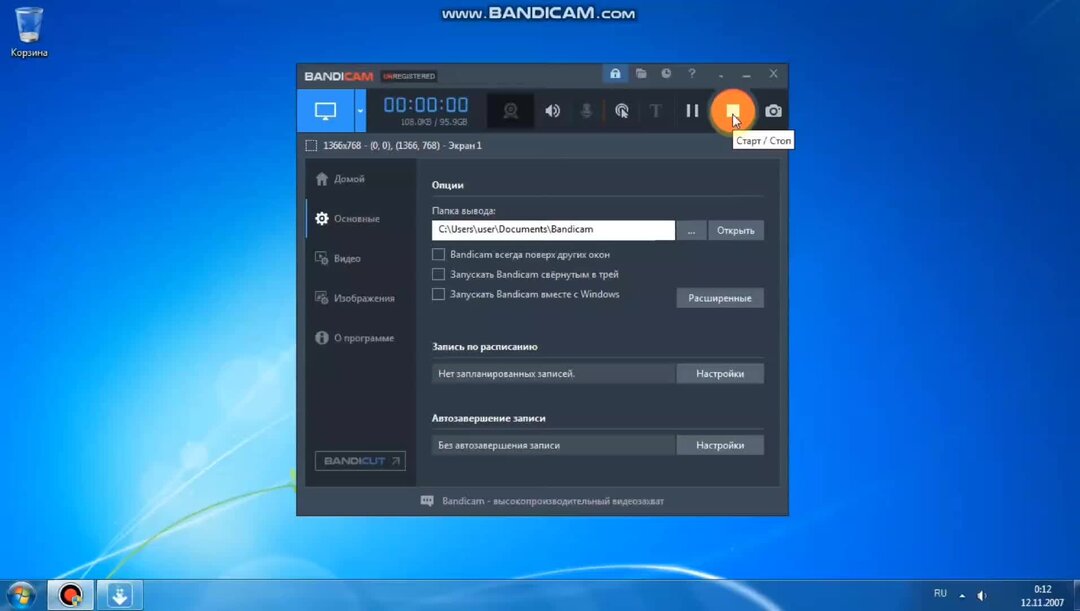Click the UNREGISTERED badge
Image resolution: width=1080 pixels, height=611 pixels.
tap(409, 76)
